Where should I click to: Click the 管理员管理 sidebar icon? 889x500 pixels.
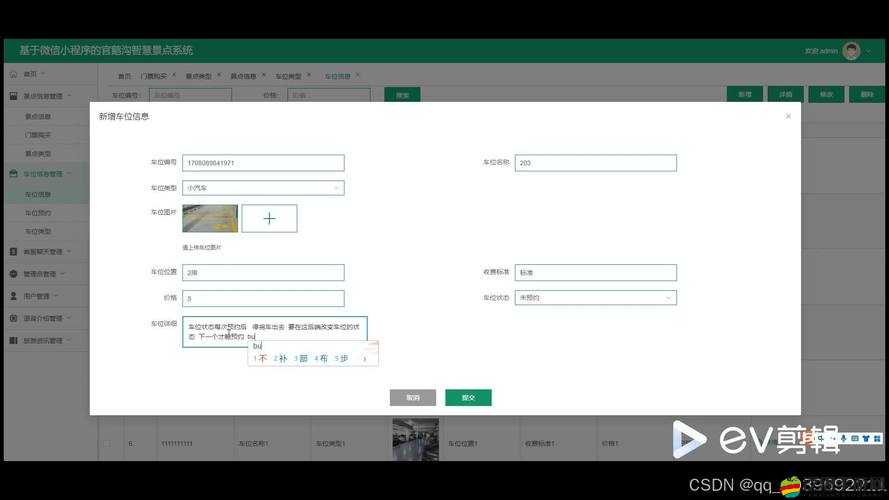click(x=13, y=274)
